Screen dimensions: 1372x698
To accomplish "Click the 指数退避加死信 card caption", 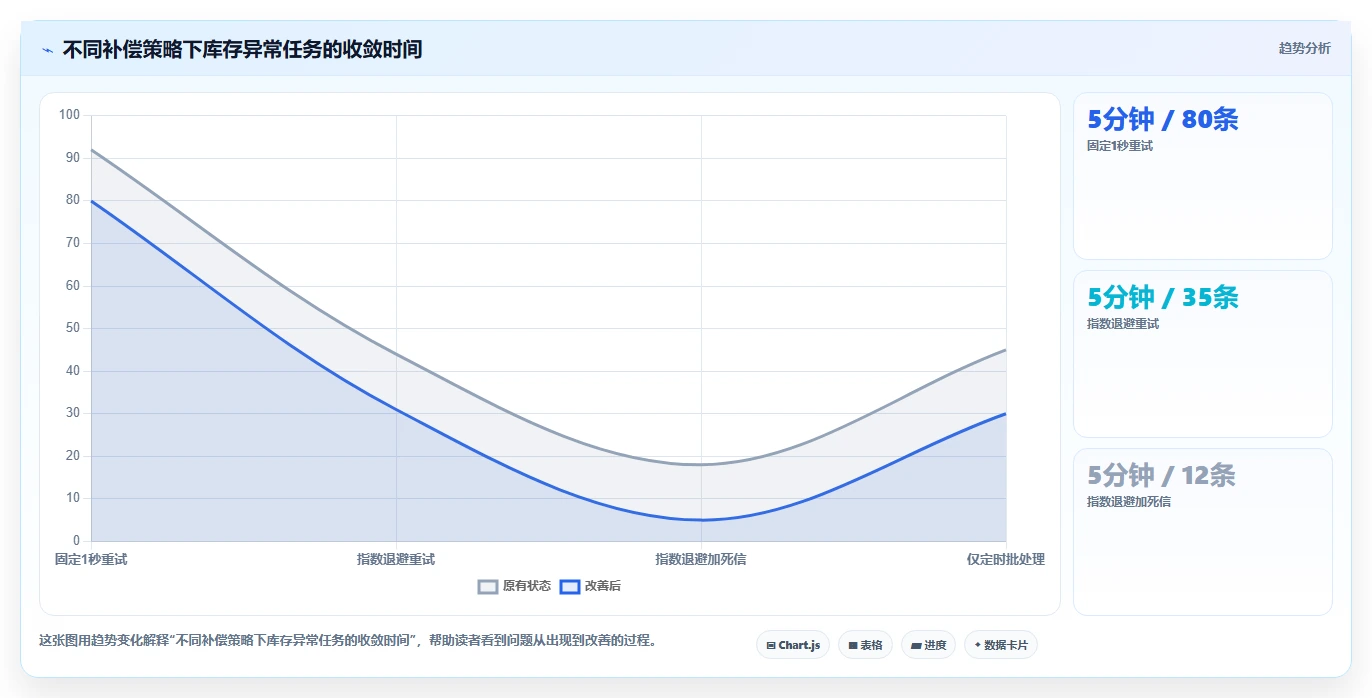I will 1129,502.
